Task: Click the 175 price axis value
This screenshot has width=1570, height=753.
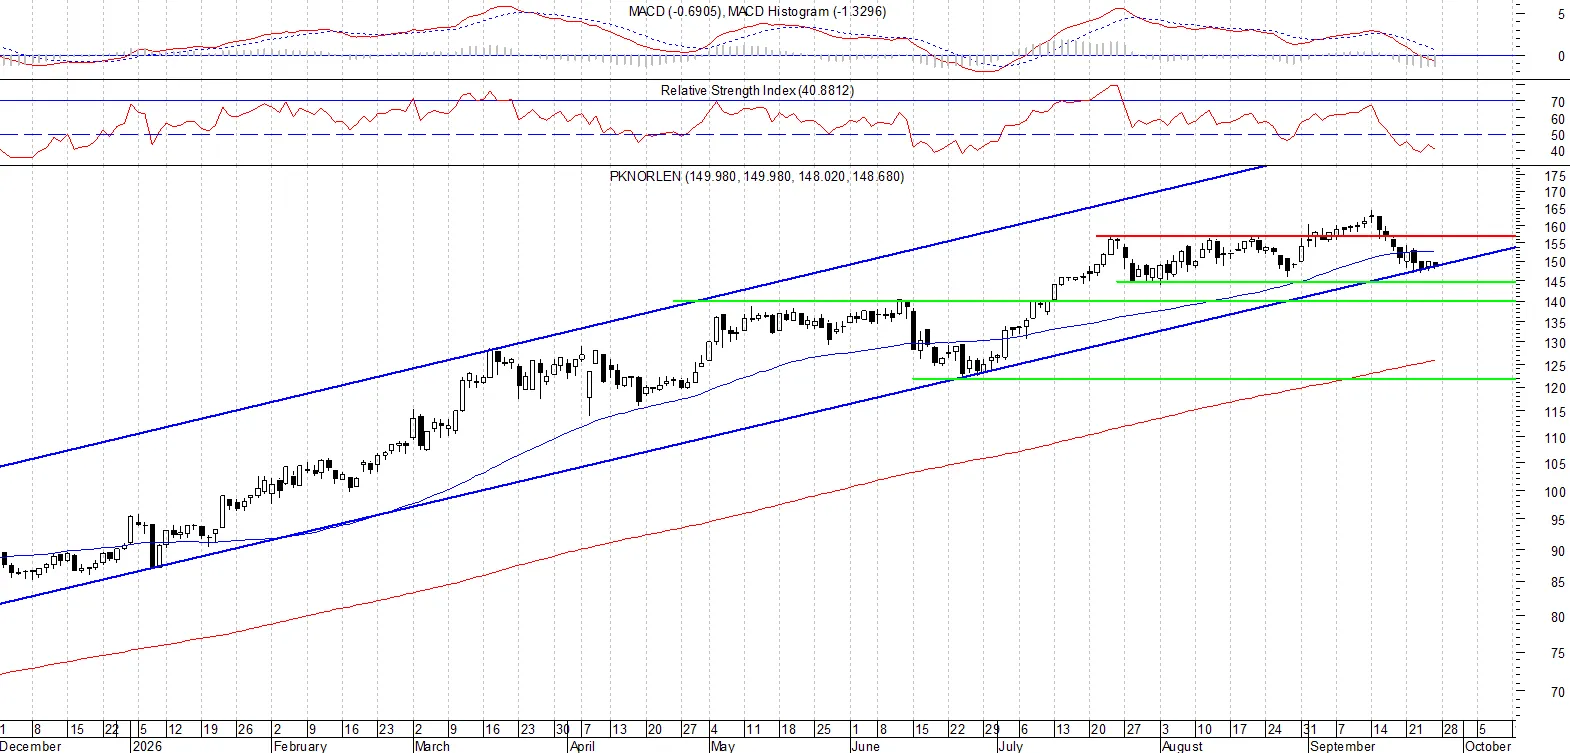Action: tap(1555, 176)
